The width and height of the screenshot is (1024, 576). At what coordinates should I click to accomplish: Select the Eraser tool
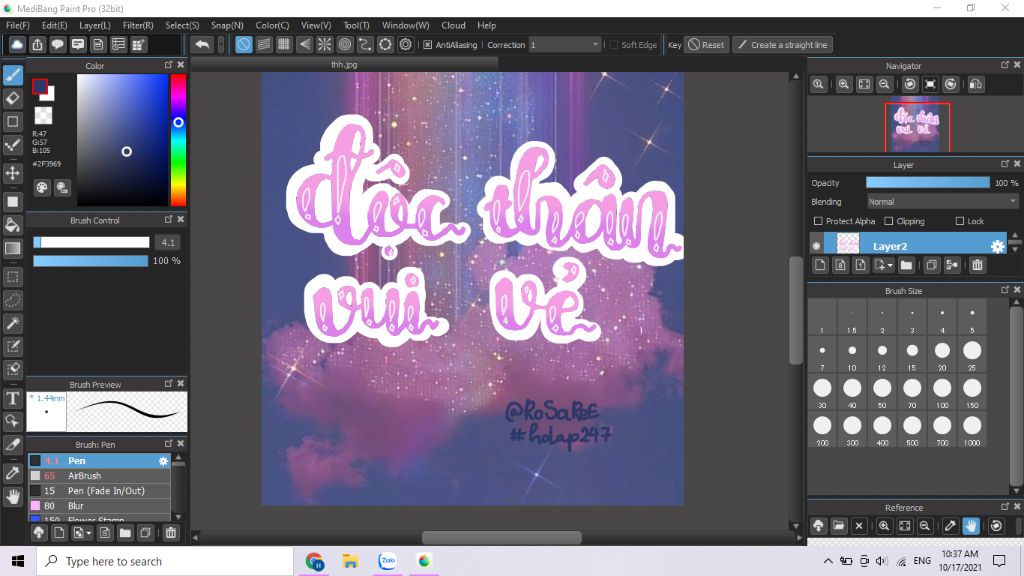point(12,99)
